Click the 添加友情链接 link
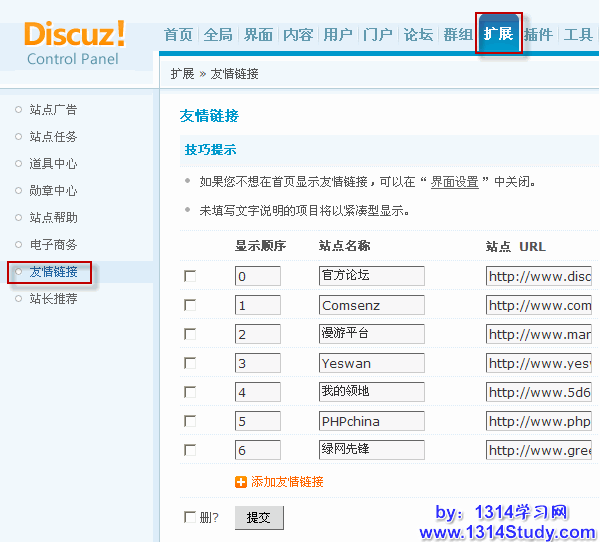Image resolution: width=600 pixels, height=542 pixels. tap(287, 482)
